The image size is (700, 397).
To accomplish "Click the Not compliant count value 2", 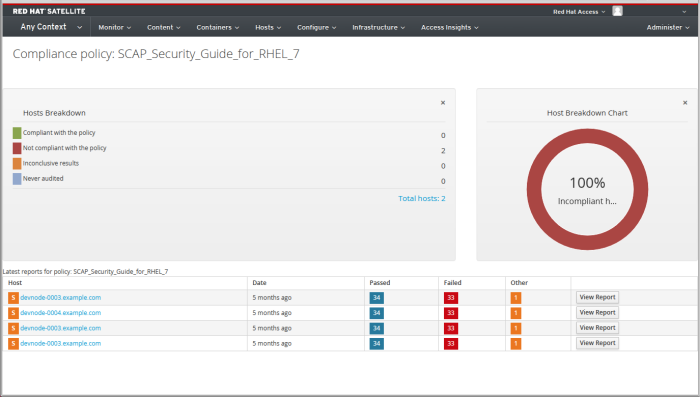I will tap(443, 151).
